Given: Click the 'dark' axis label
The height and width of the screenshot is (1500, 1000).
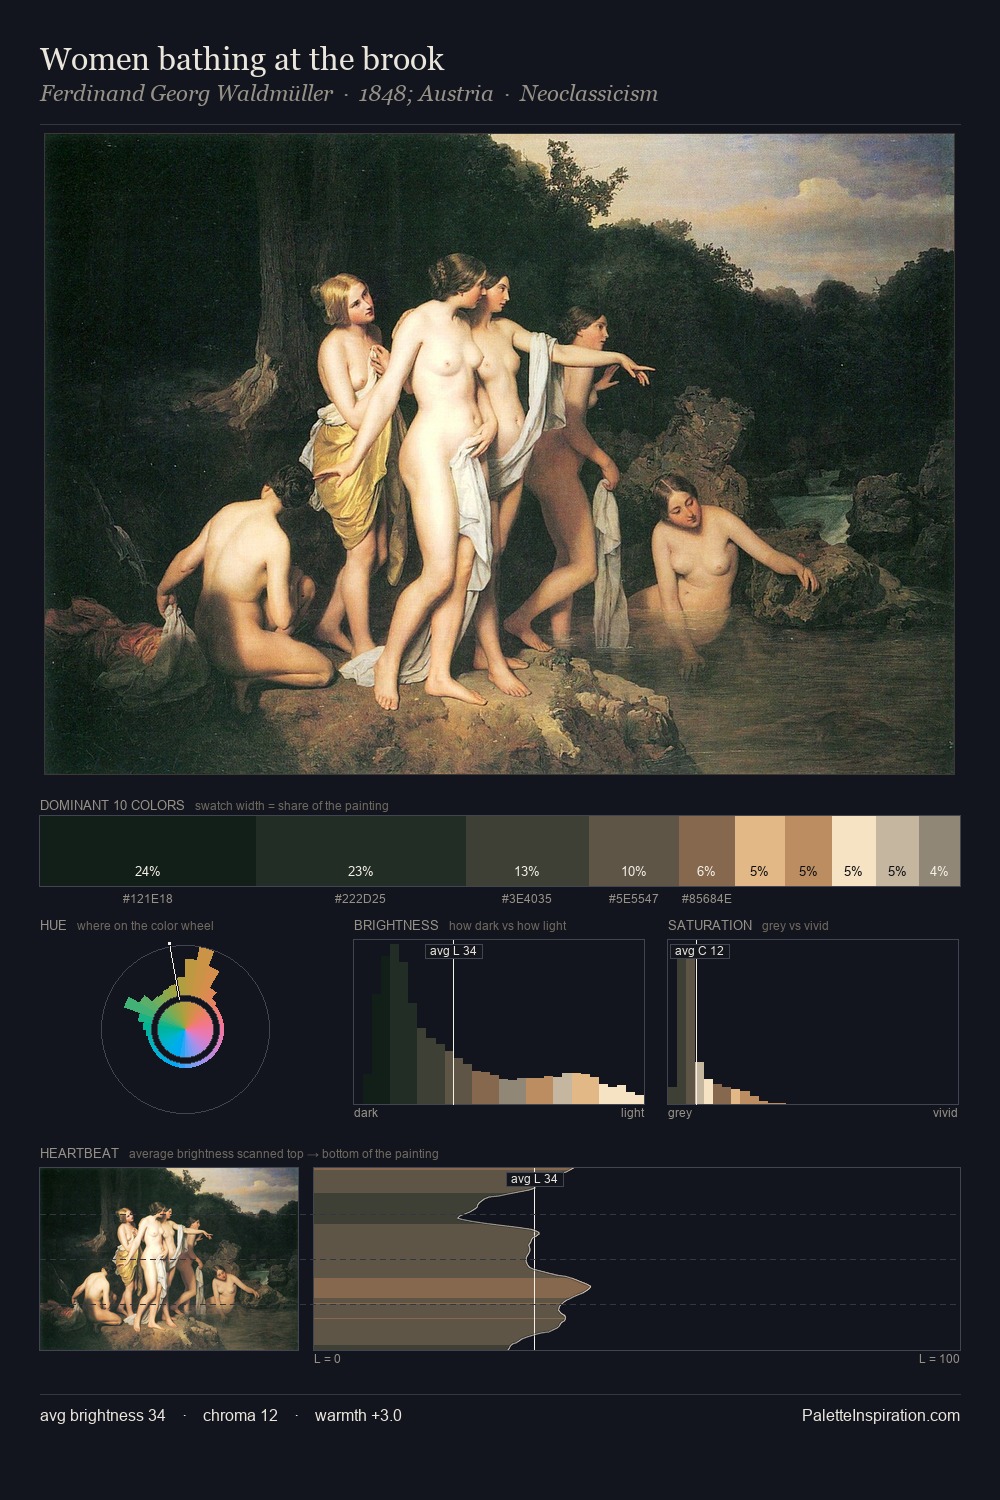Looking at the screenshot, I should tap(366, 1113).
